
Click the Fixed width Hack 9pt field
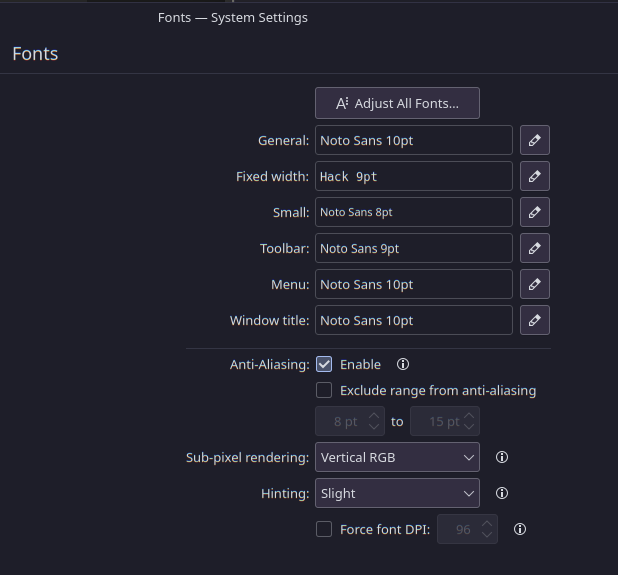pyautogui.click(x=414, y=177)
